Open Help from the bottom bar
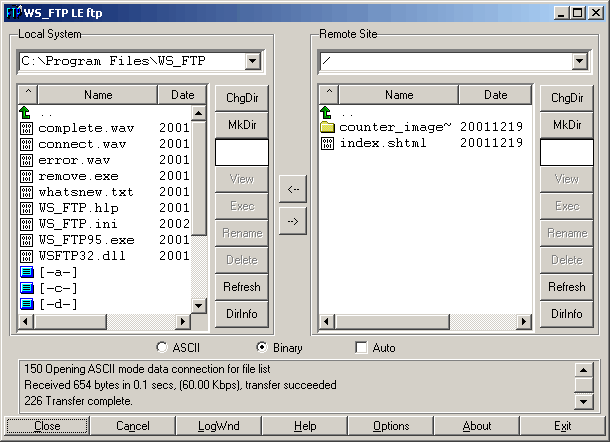The image size is (610, 442). 305,426
